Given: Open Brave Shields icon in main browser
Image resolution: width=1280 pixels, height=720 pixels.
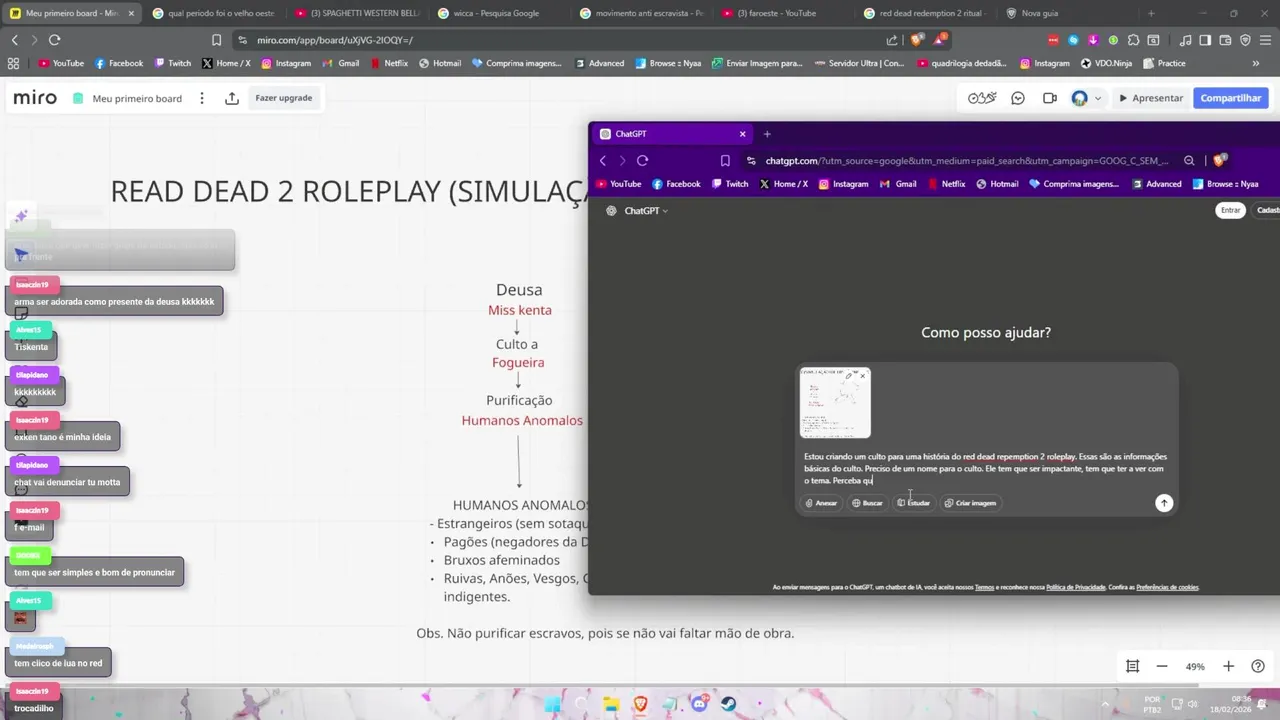Looking at the screenshot, I should 917,40.
